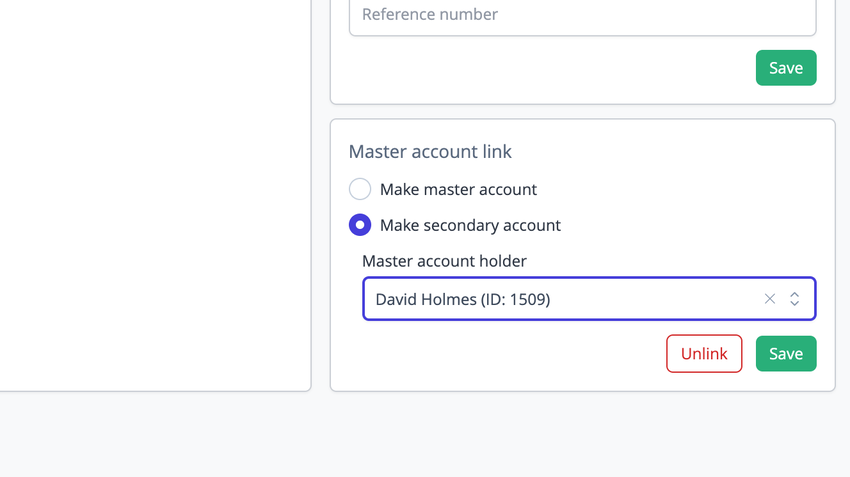This screenshot has height=477, width=850.
Task: Click the up-down chevron in holder field
Action: point(795,299)
